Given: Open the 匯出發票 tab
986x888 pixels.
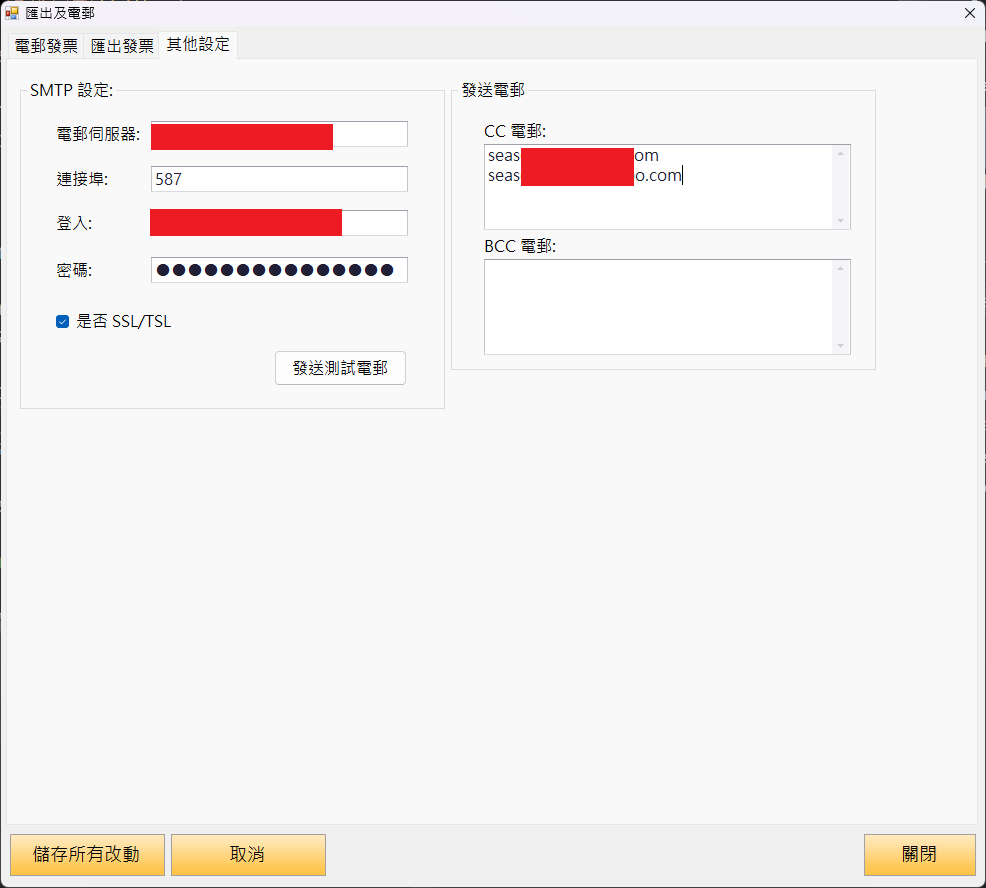Looking at the screenshot, I should coord(122,46).
